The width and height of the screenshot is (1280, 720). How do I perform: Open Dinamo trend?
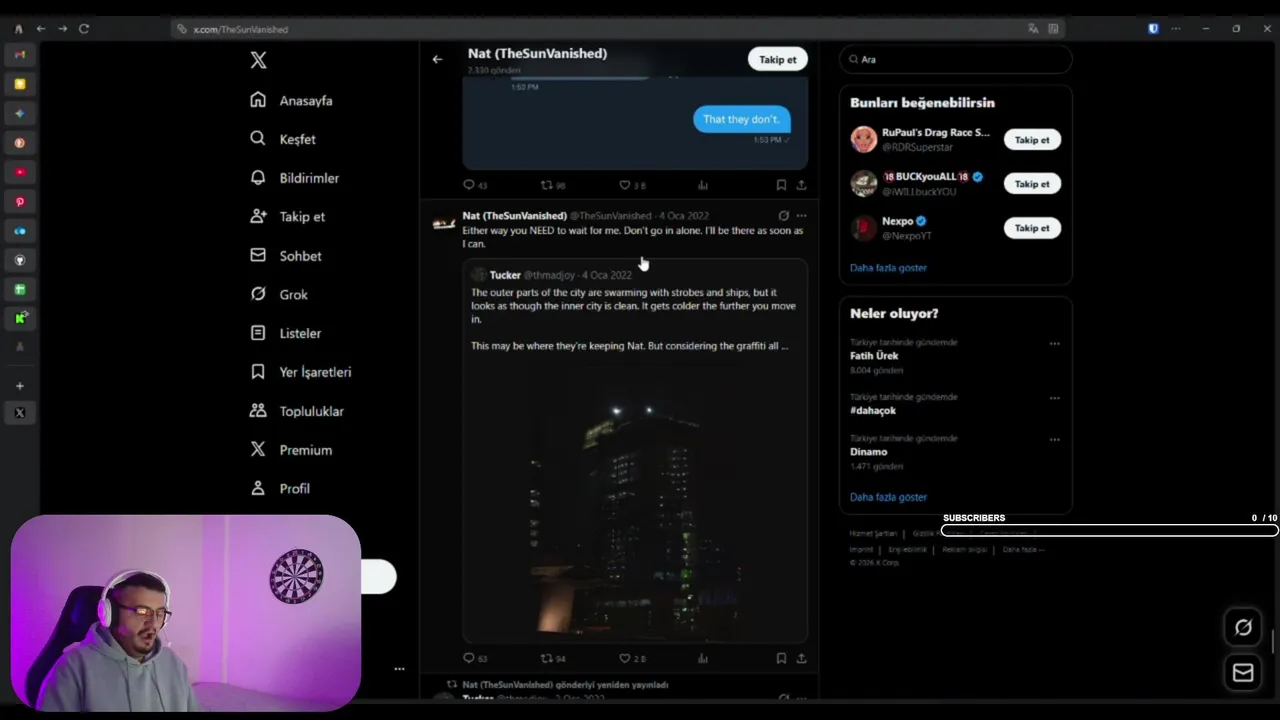pyautogui.click(x=868, y=452)
